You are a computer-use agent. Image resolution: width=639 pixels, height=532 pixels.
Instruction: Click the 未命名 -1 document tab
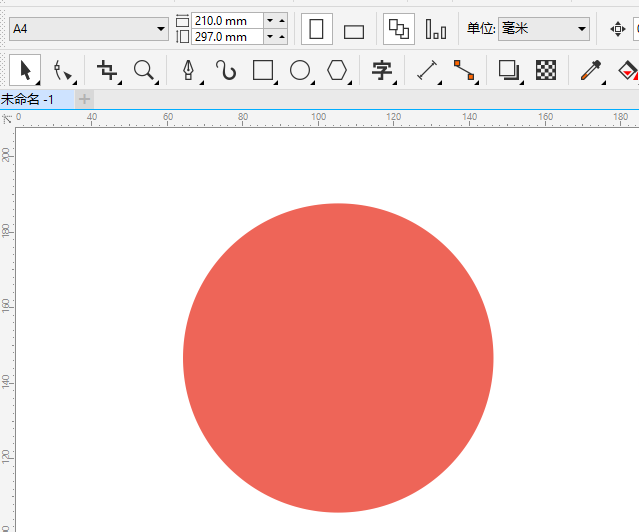click(x=28, y=99)
